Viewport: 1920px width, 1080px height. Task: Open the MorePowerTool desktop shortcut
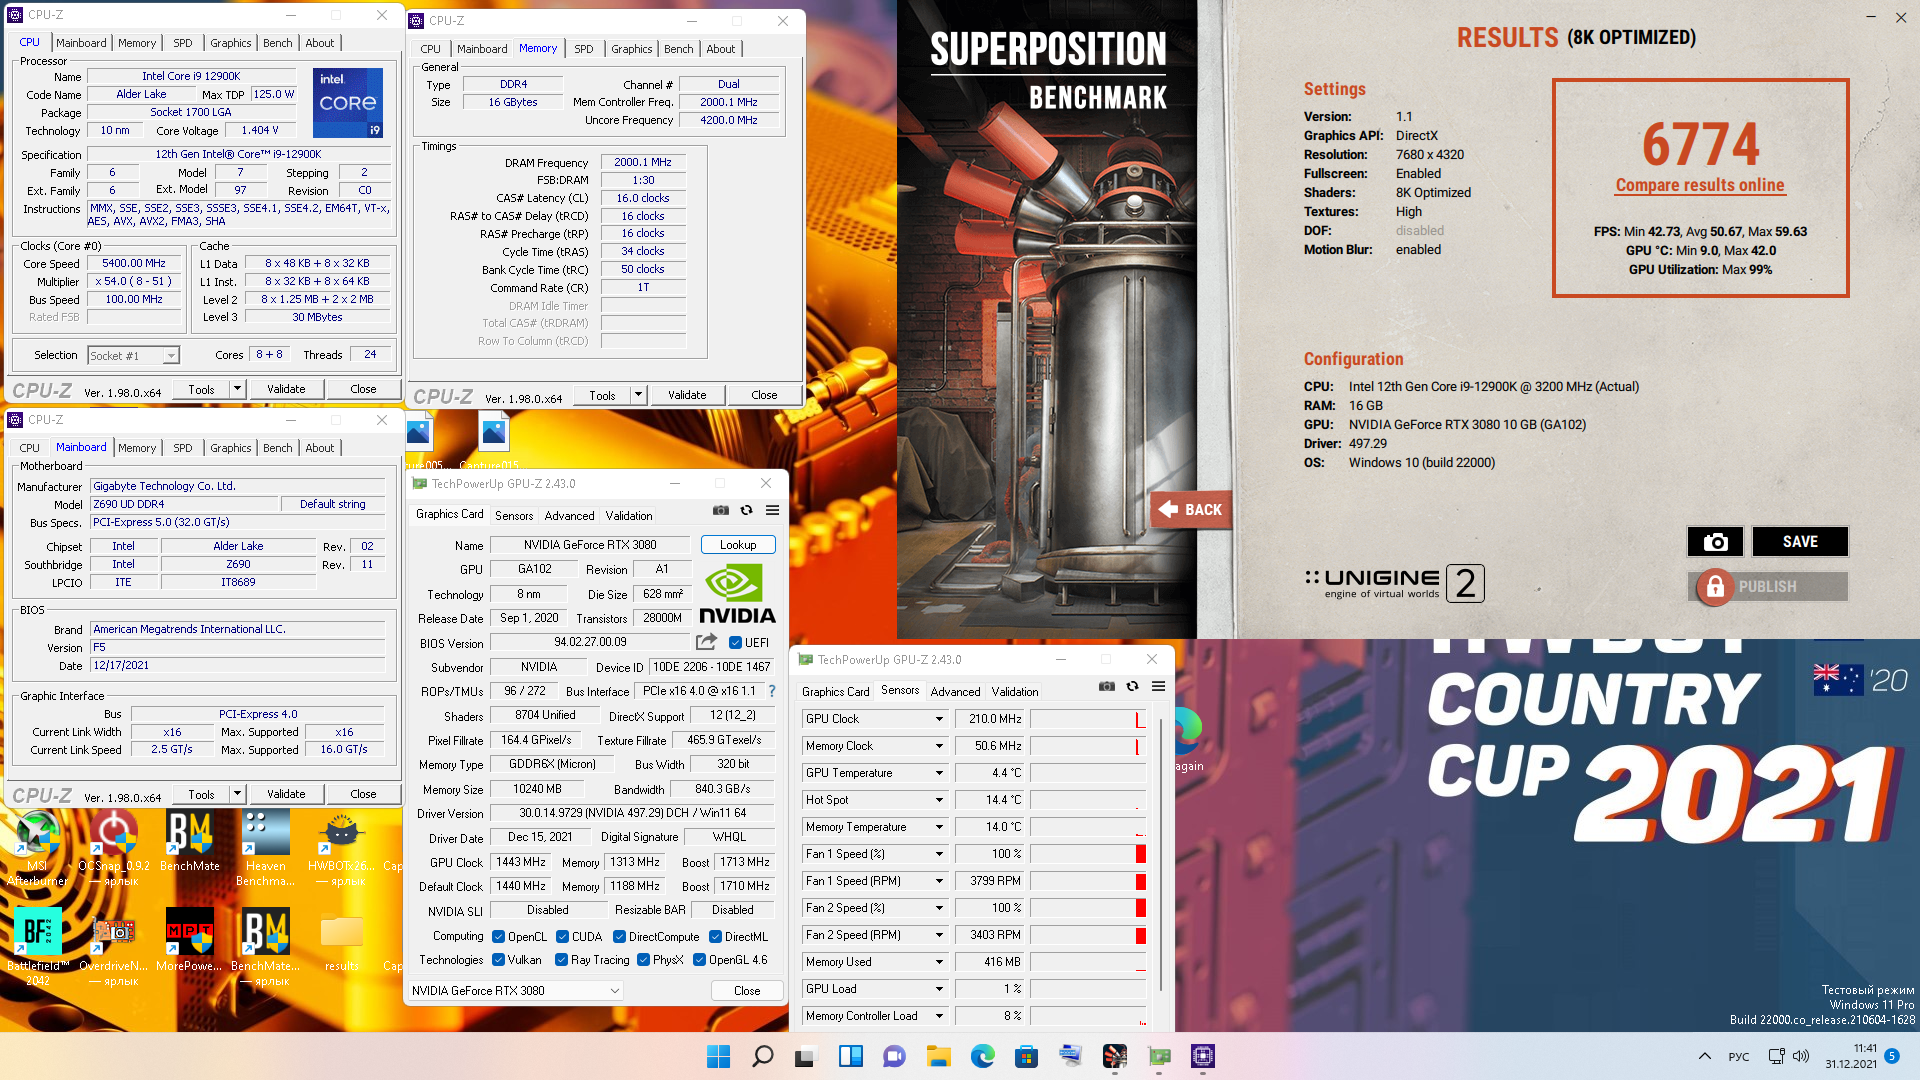[190, 939]
